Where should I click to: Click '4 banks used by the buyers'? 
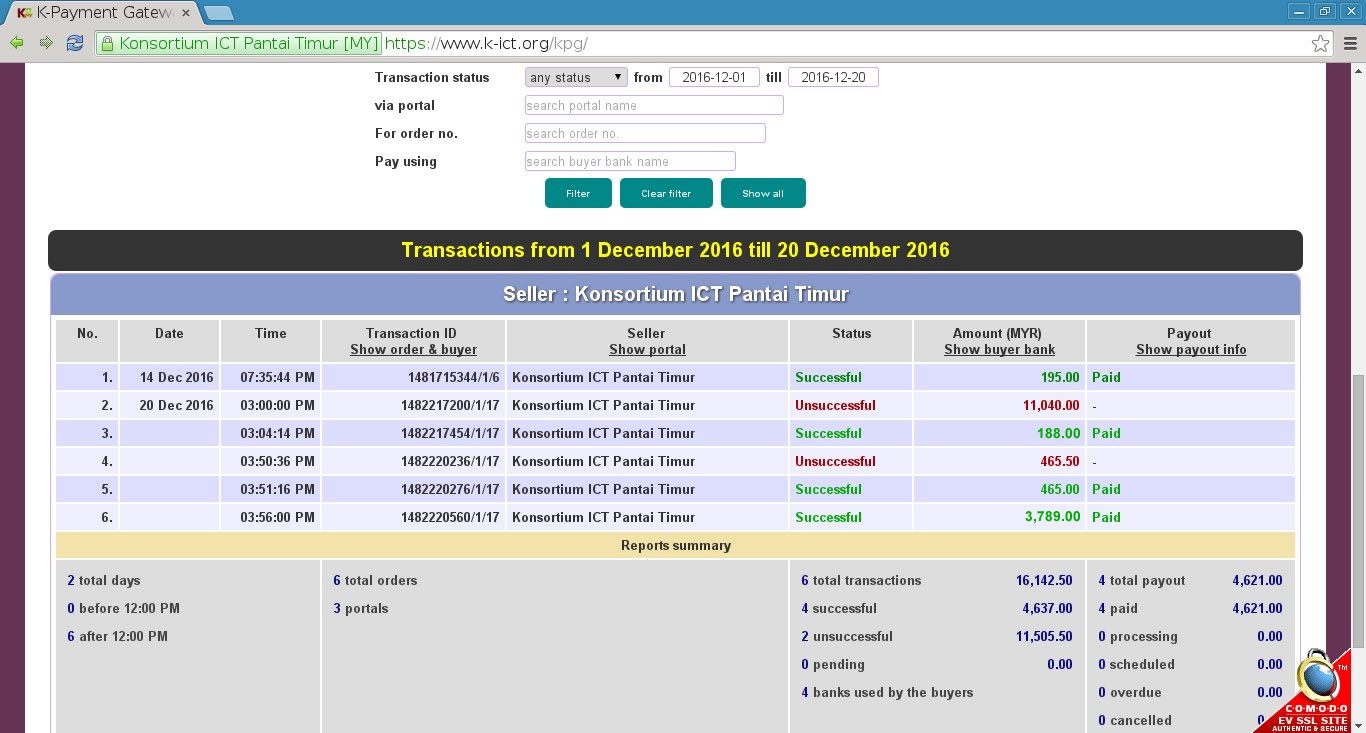887,692
